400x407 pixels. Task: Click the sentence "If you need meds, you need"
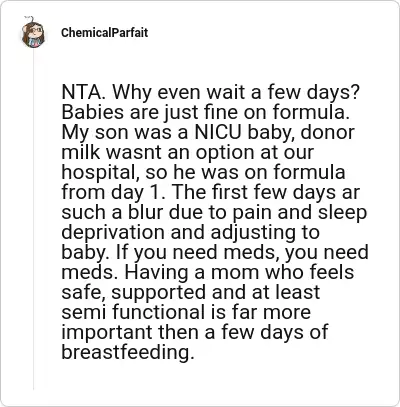click(242, 253)
